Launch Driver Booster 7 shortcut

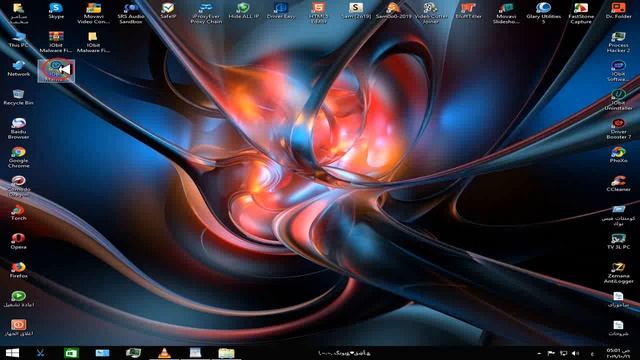[x=618, y=129]
